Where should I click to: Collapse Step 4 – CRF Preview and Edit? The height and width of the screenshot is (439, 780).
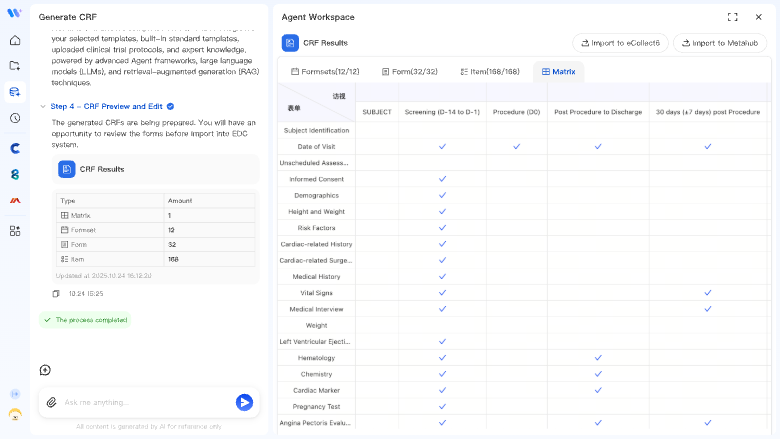44,106
